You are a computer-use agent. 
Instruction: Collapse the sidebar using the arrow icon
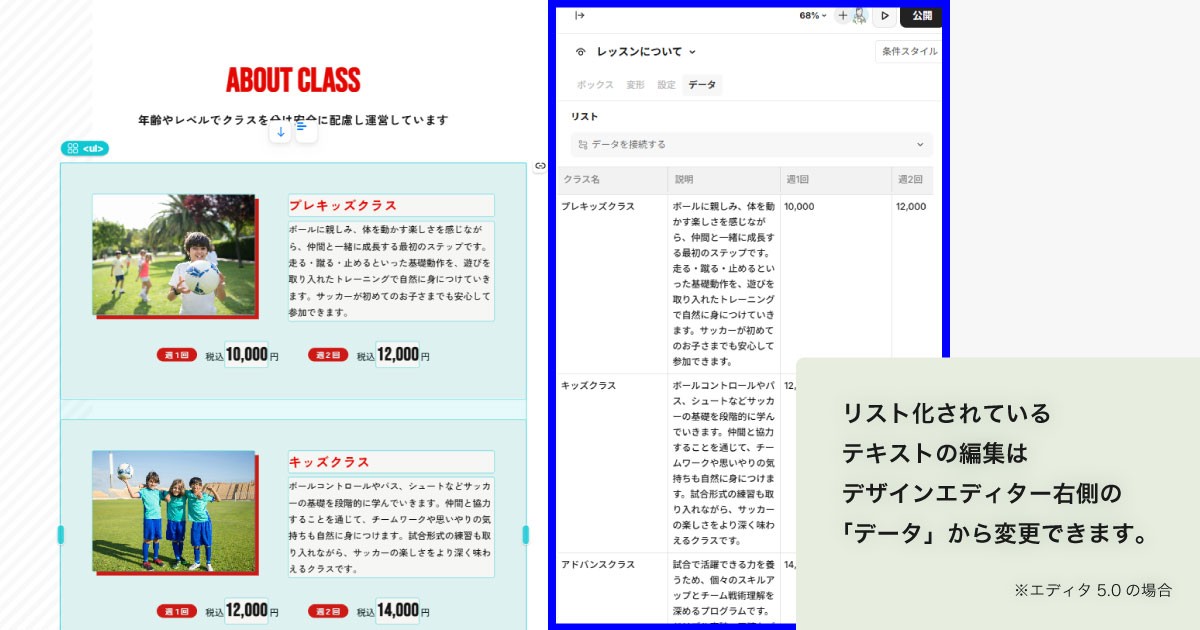click(578, 16)
